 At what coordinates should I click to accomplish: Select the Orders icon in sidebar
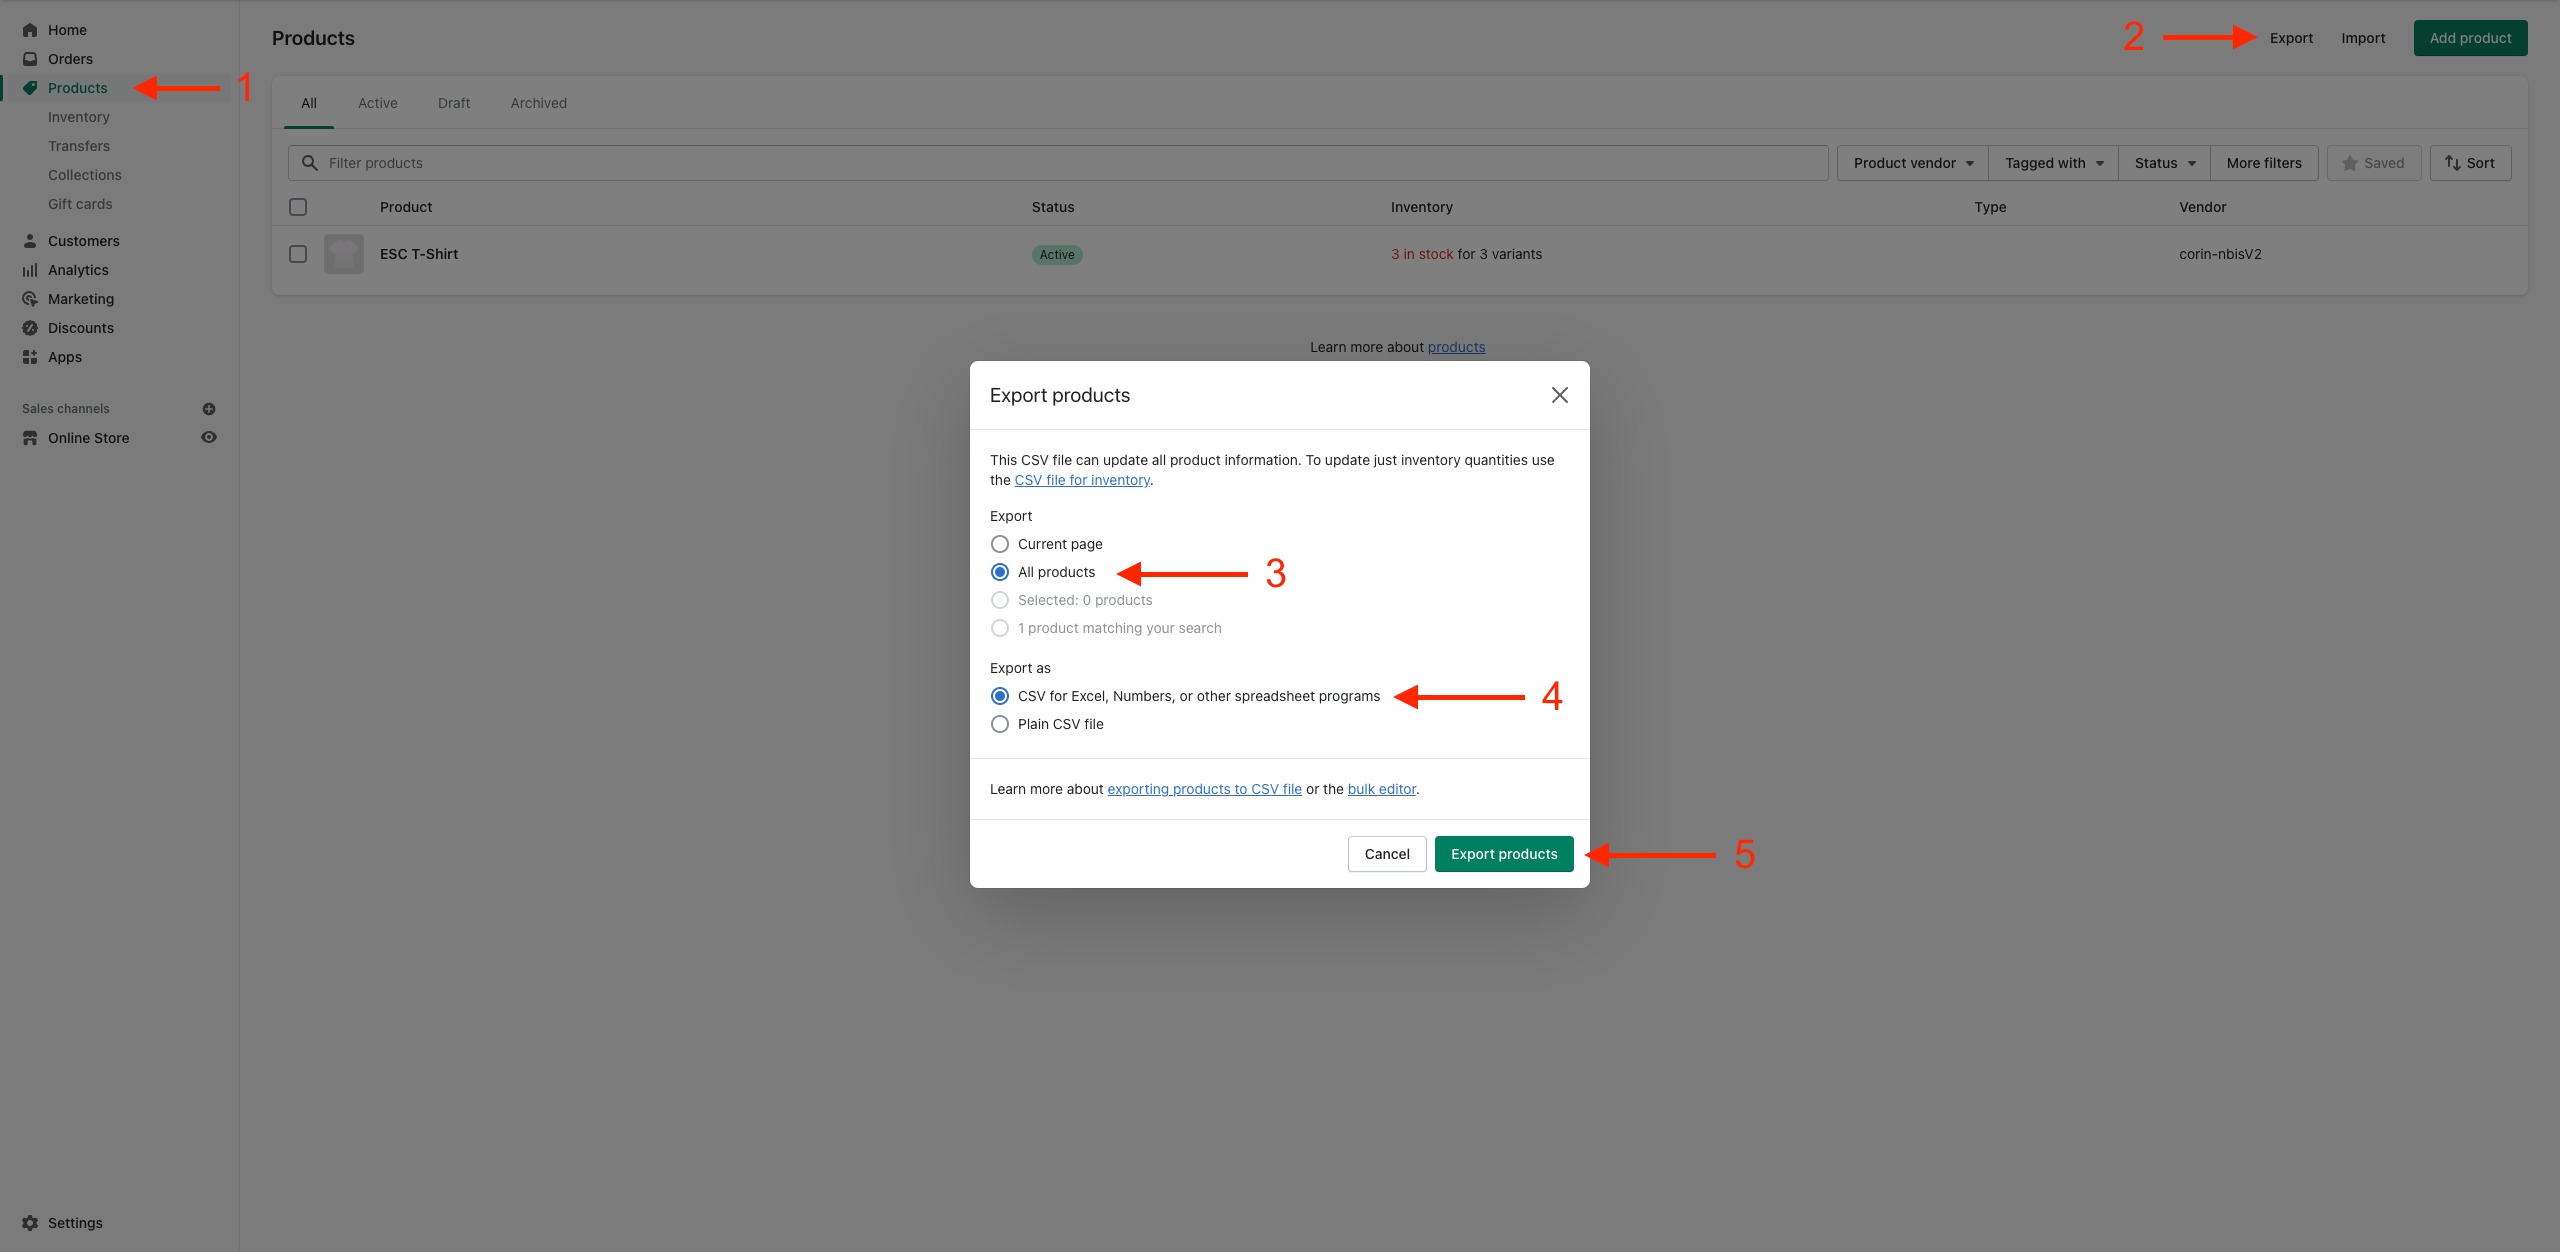(x=29, y=58)
